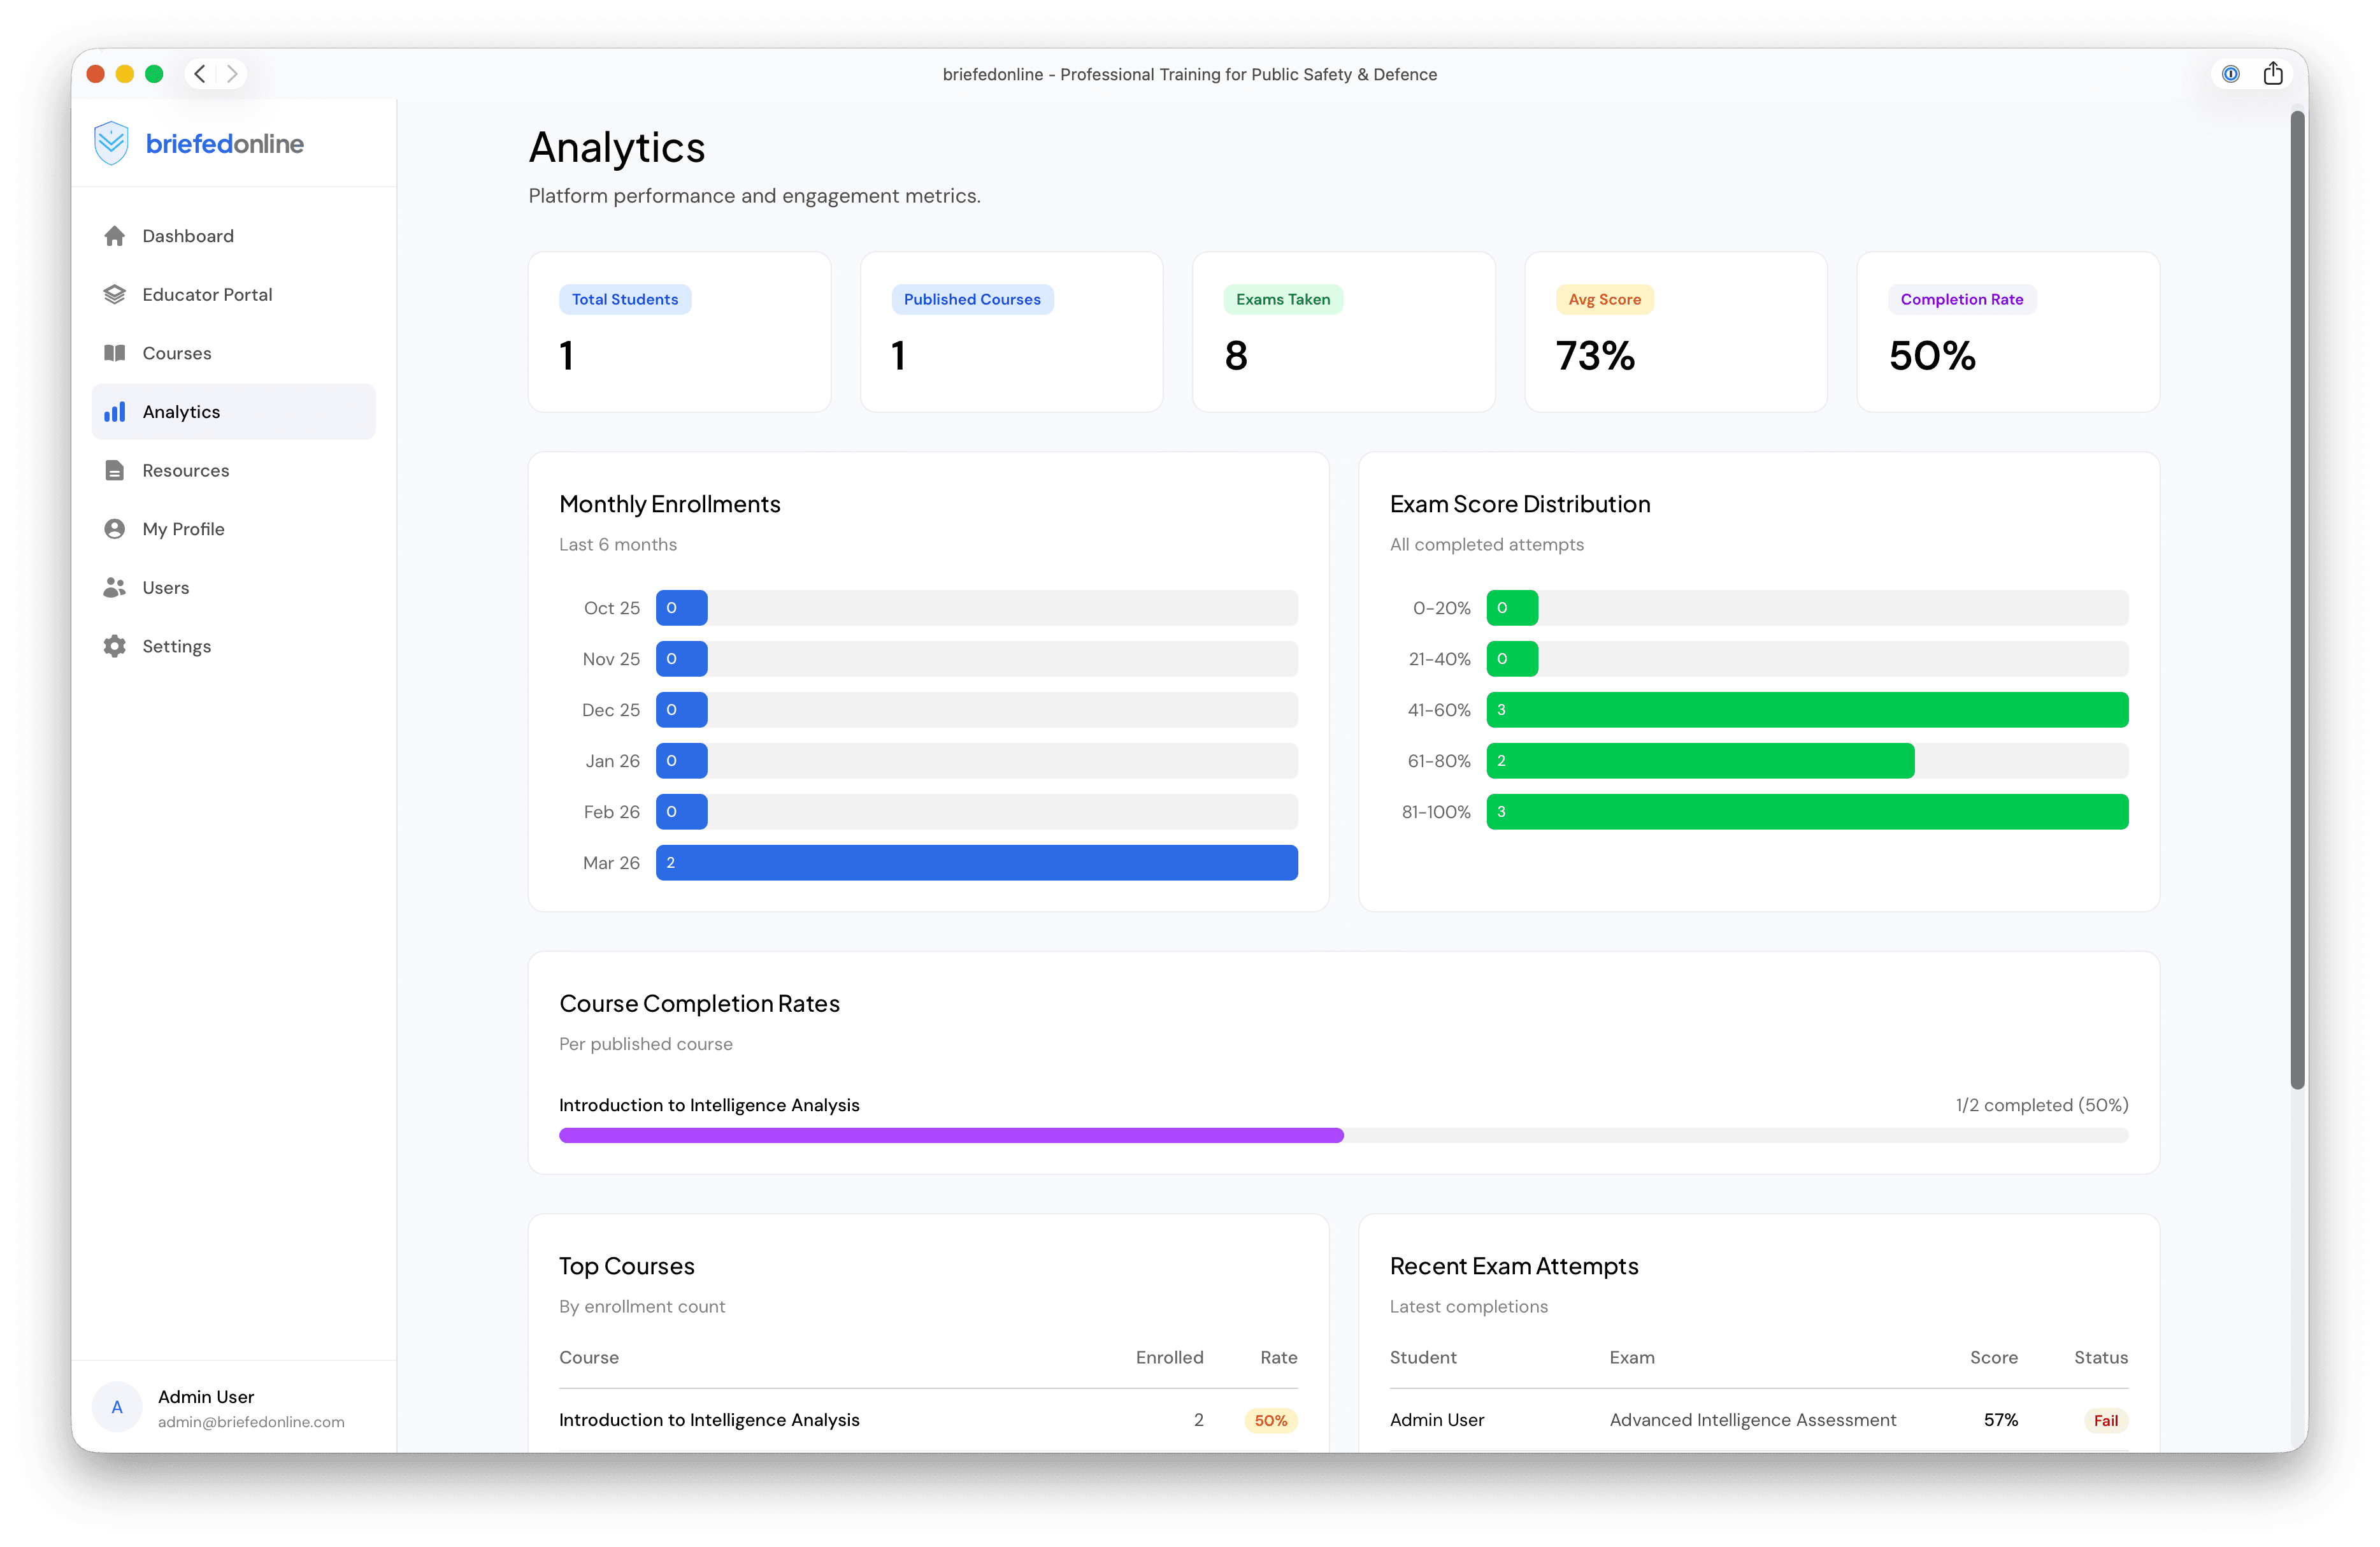Select the Dashboard home icon
Viewport: 2380px width, 1547px height.
click(115, 235)
